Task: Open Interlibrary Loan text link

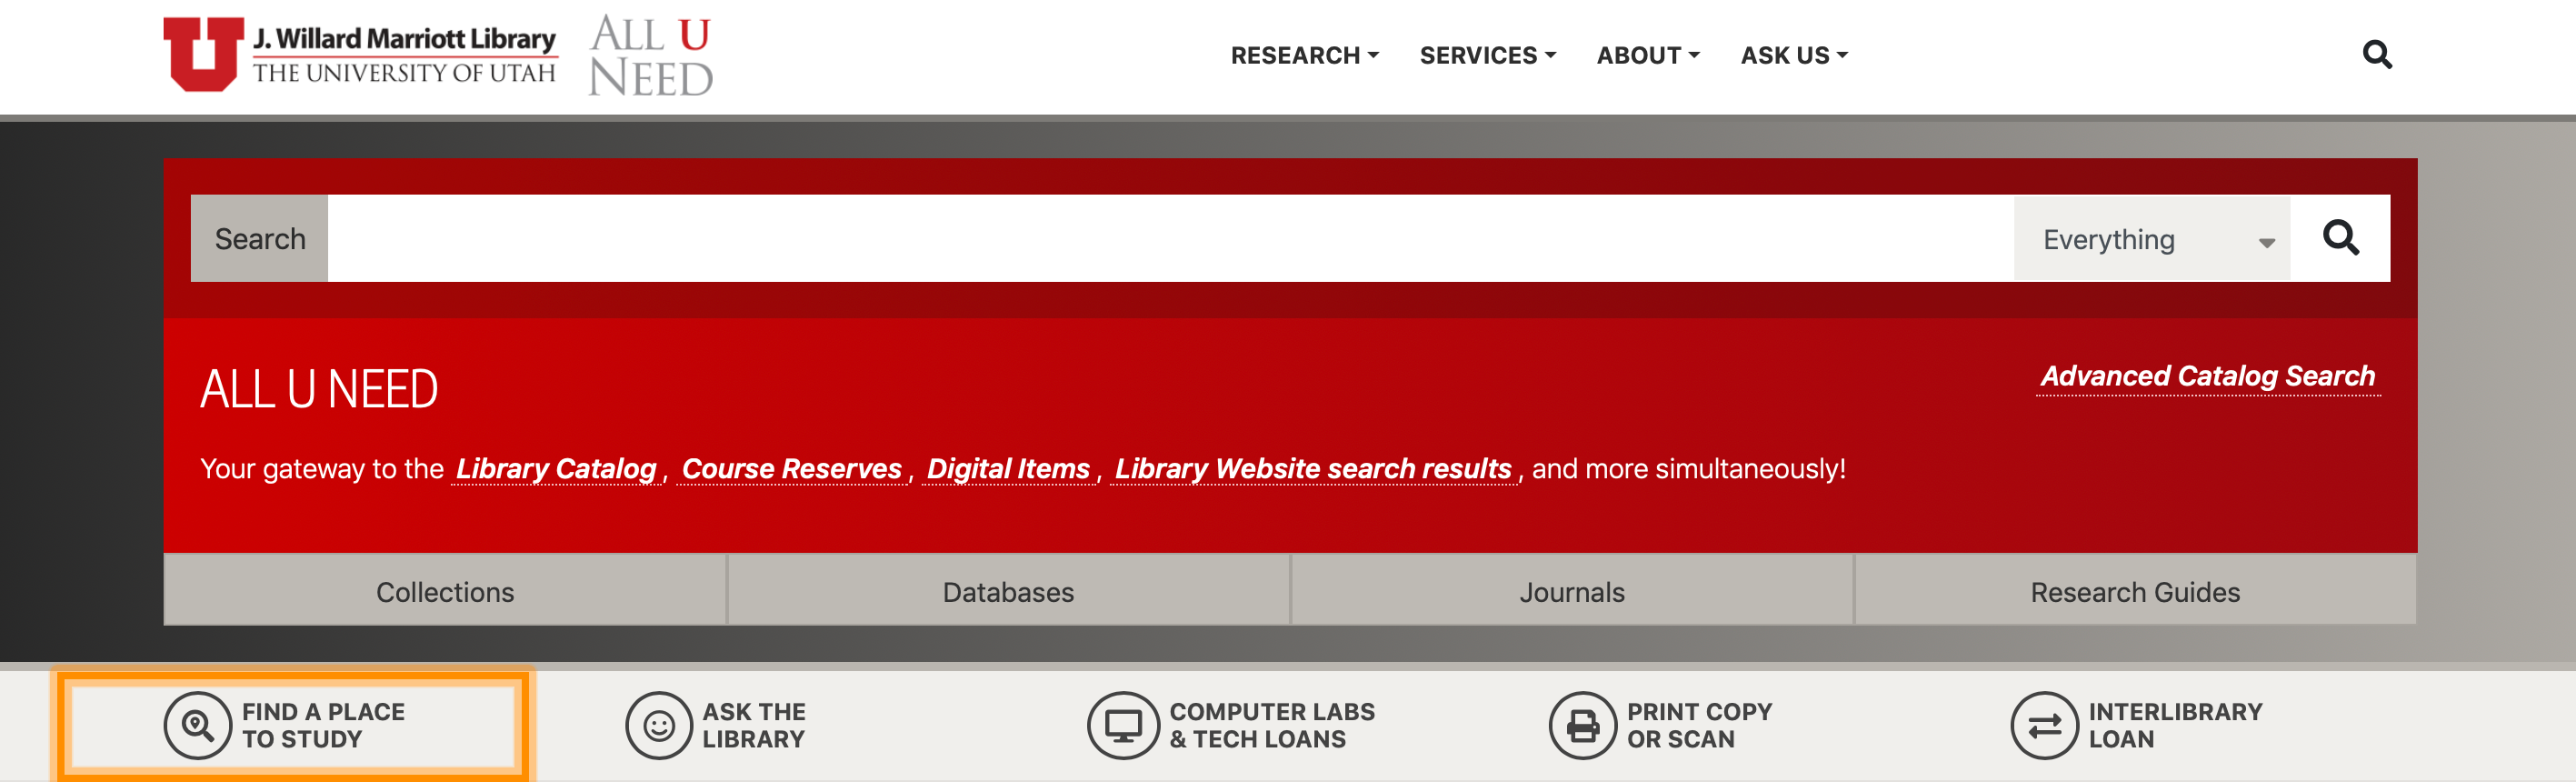Action: pos(2175,725)
